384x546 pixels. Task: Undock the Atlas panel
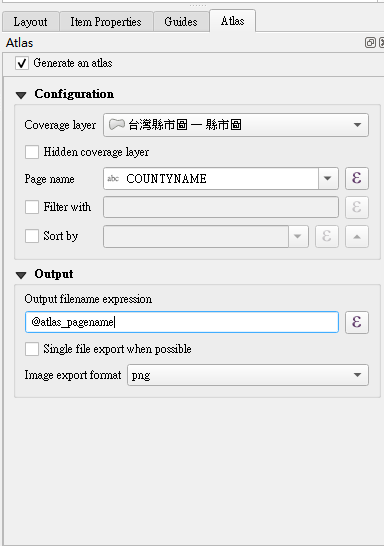click(370, 43)
